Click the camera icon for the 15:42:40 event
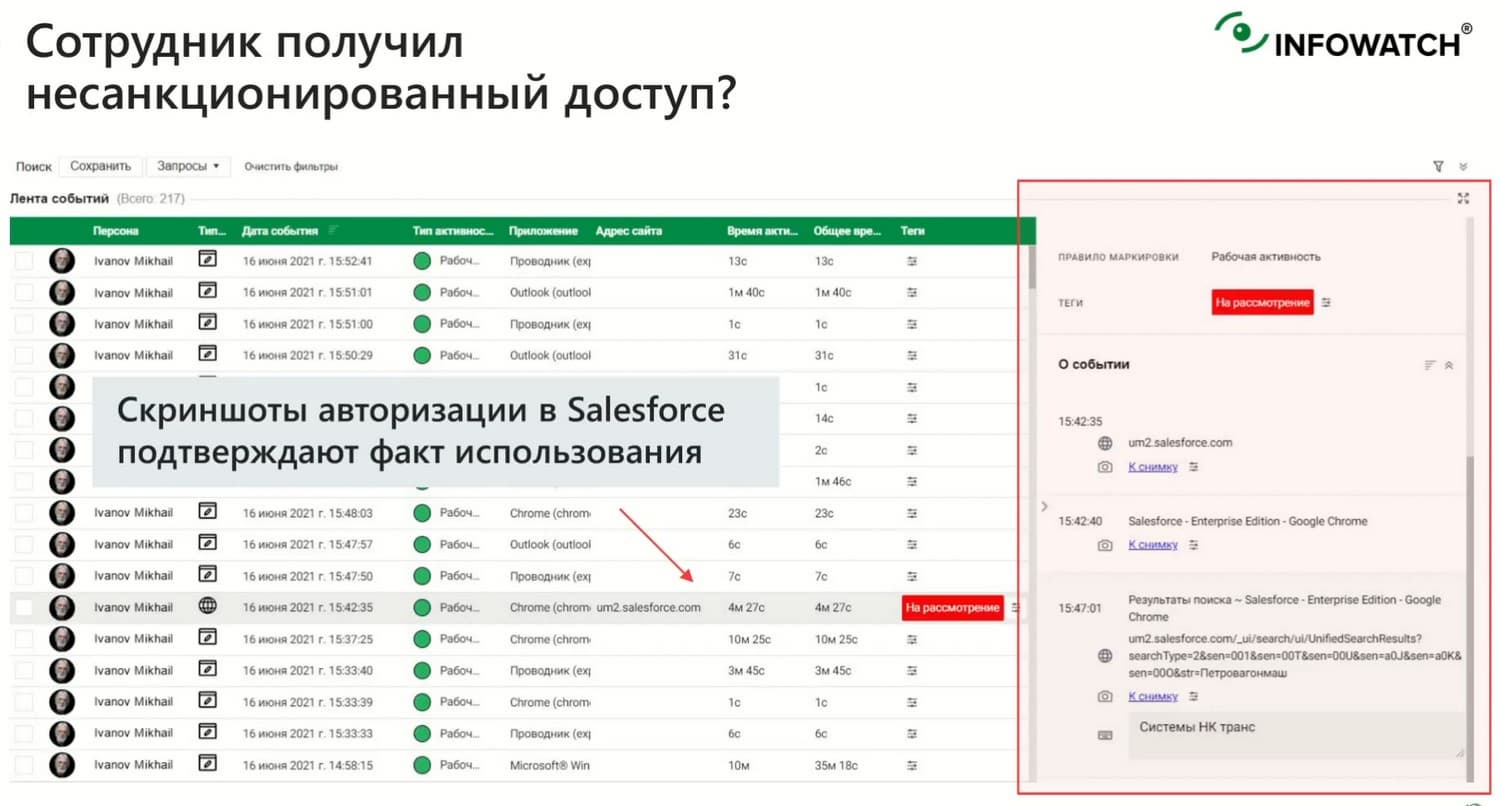 [1105, 545]
